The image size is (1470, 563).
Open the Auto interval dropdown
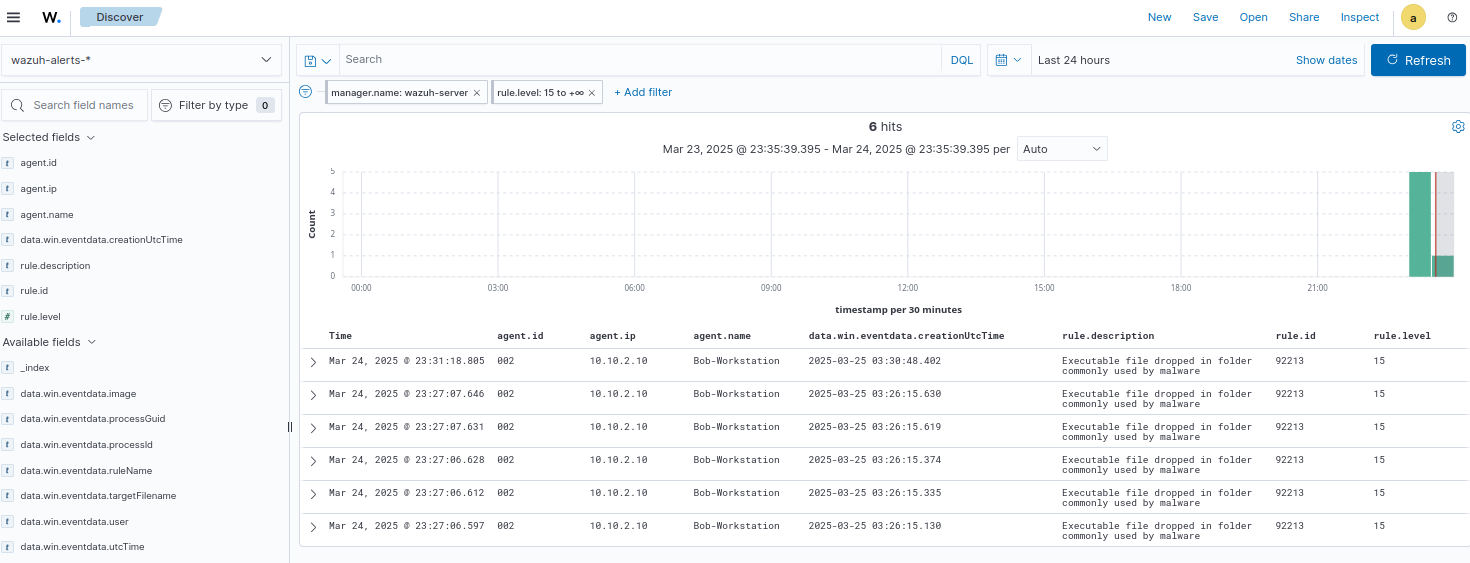point(1062,149)
